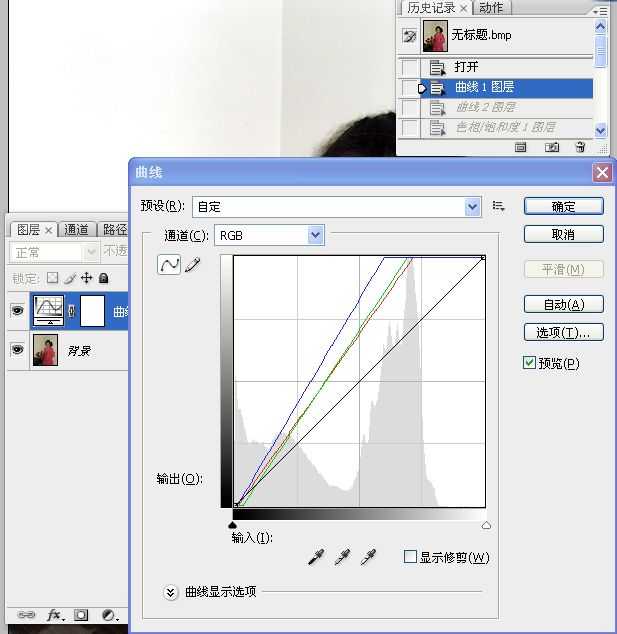Add a layer mask from the layers panel footer

click(80, 615)
